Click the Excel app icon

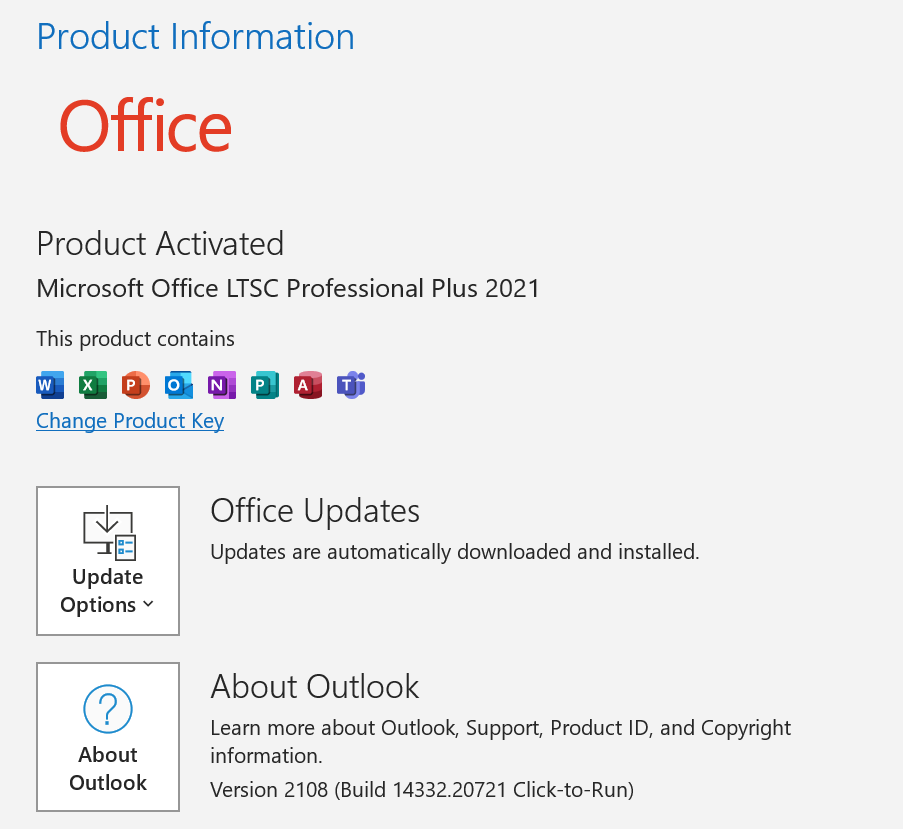(x=93, y=385)
